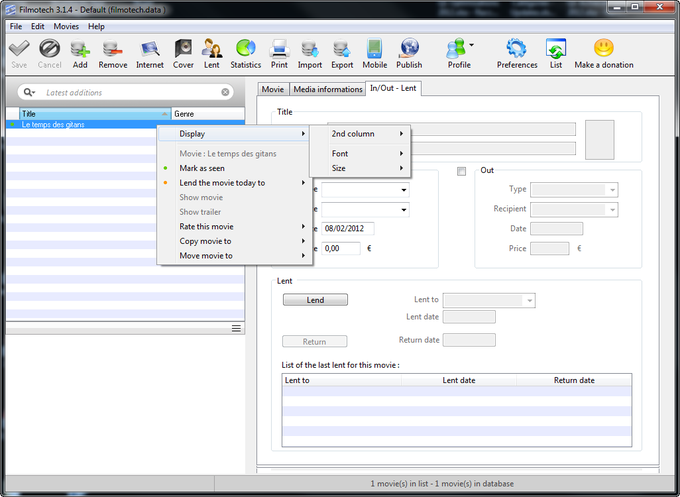The height and width of the screenshot is (497, 680).
Task: Open the Lent to dropdown
Action: point(489,300)
